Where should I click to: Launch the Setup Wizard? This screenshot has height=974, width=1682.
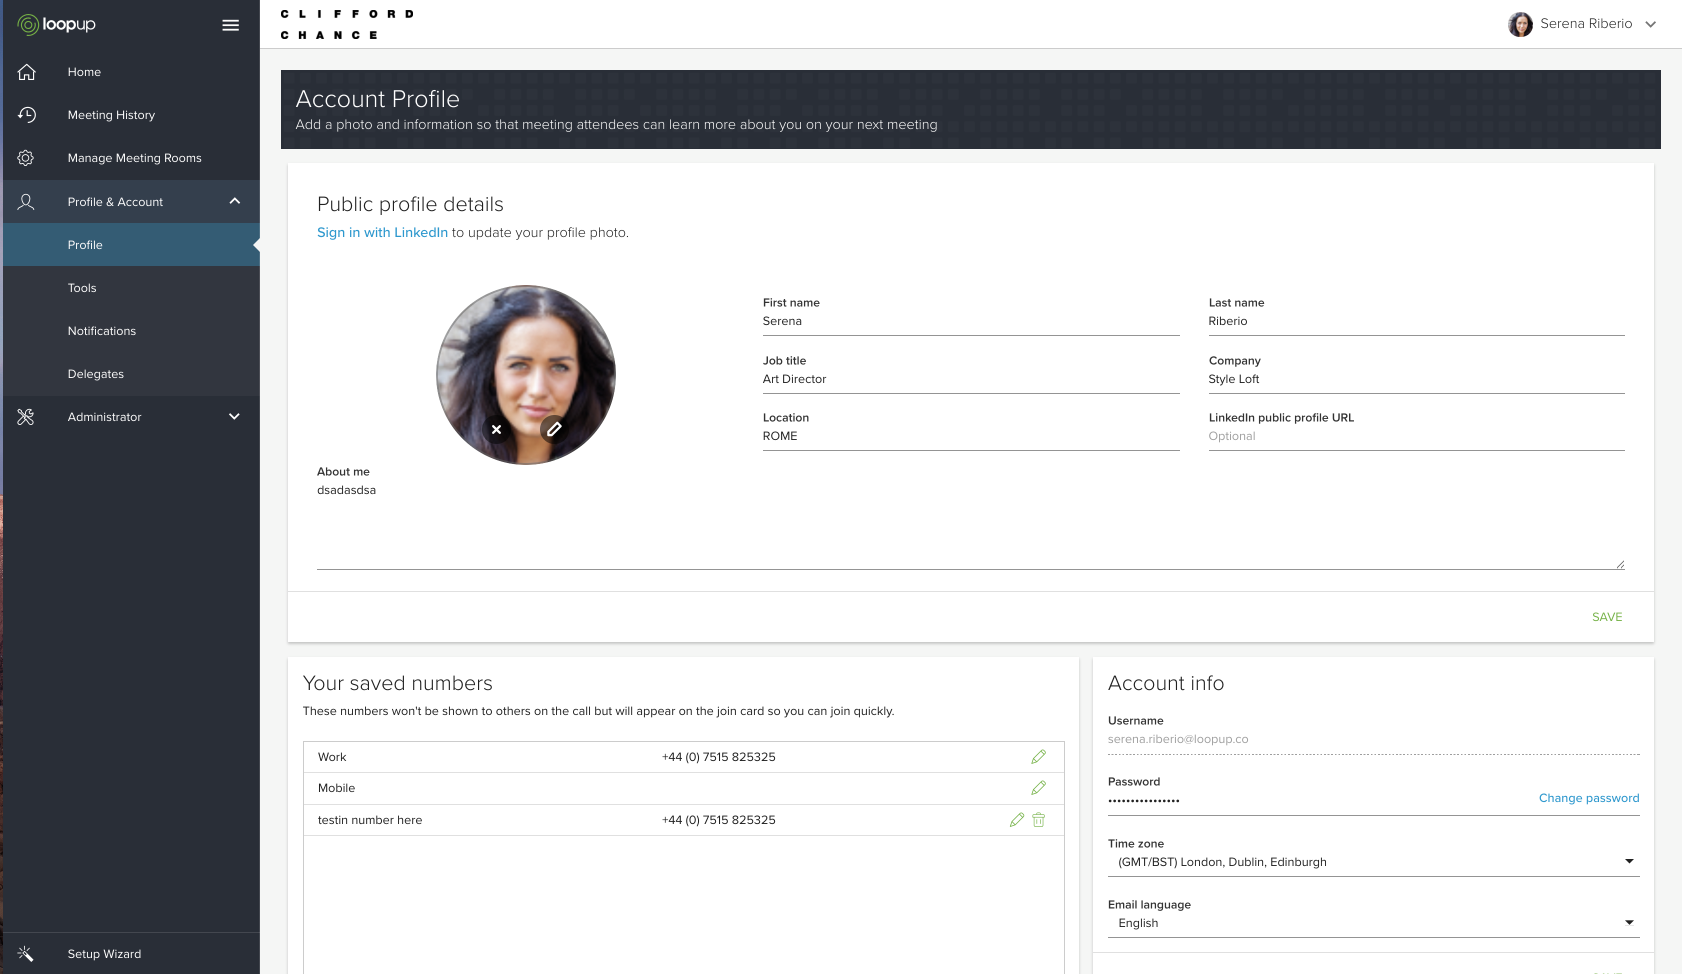104,954
